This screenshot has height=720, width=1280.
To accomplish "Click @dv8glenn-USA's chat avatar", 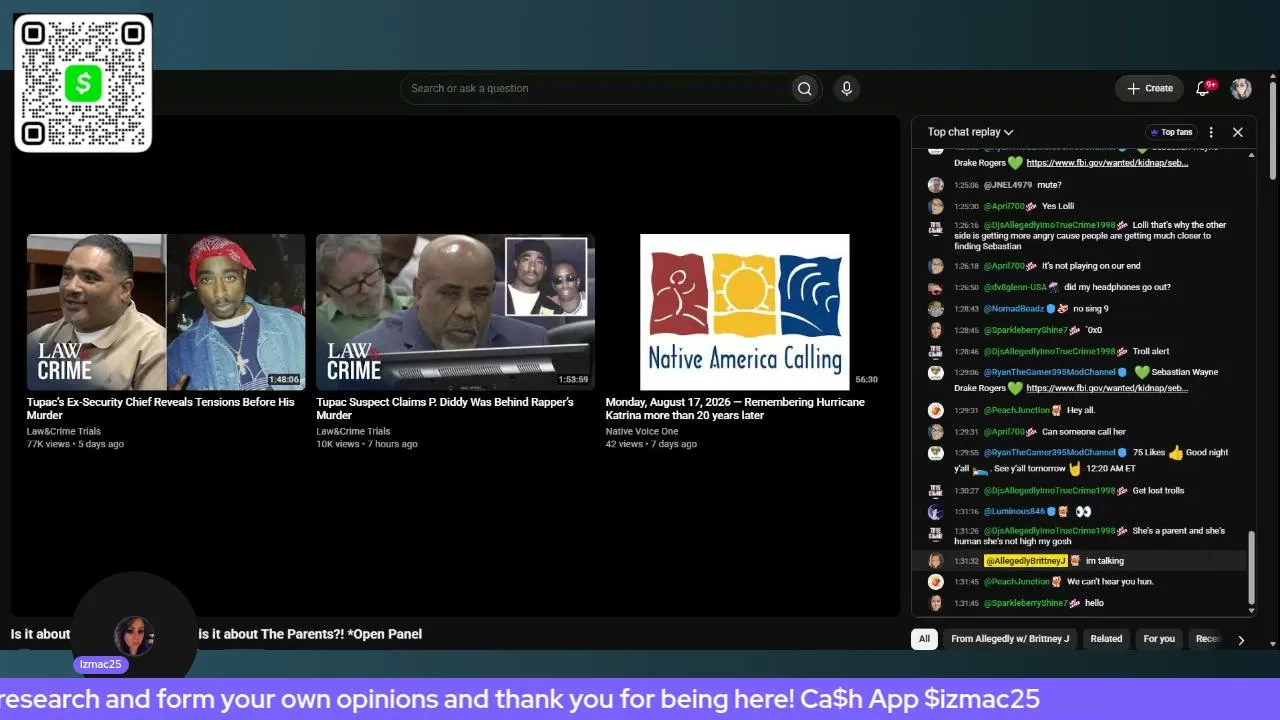I will (x=935, y=288).
